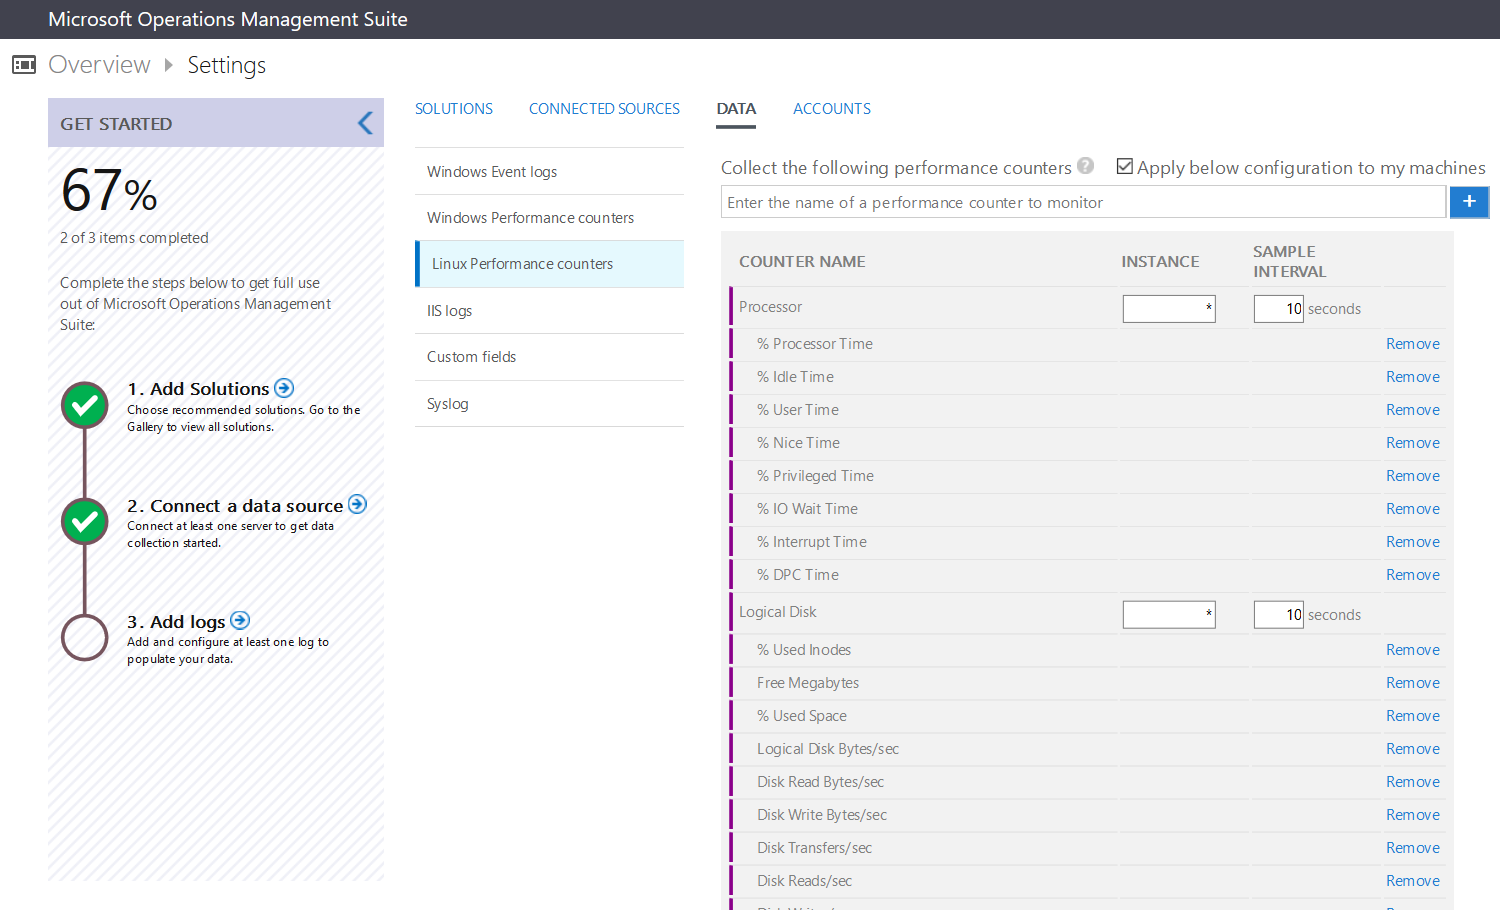This screenshot has height=912, width=1500.
Task: Open Syslog settings
Action: click(549, 404)
